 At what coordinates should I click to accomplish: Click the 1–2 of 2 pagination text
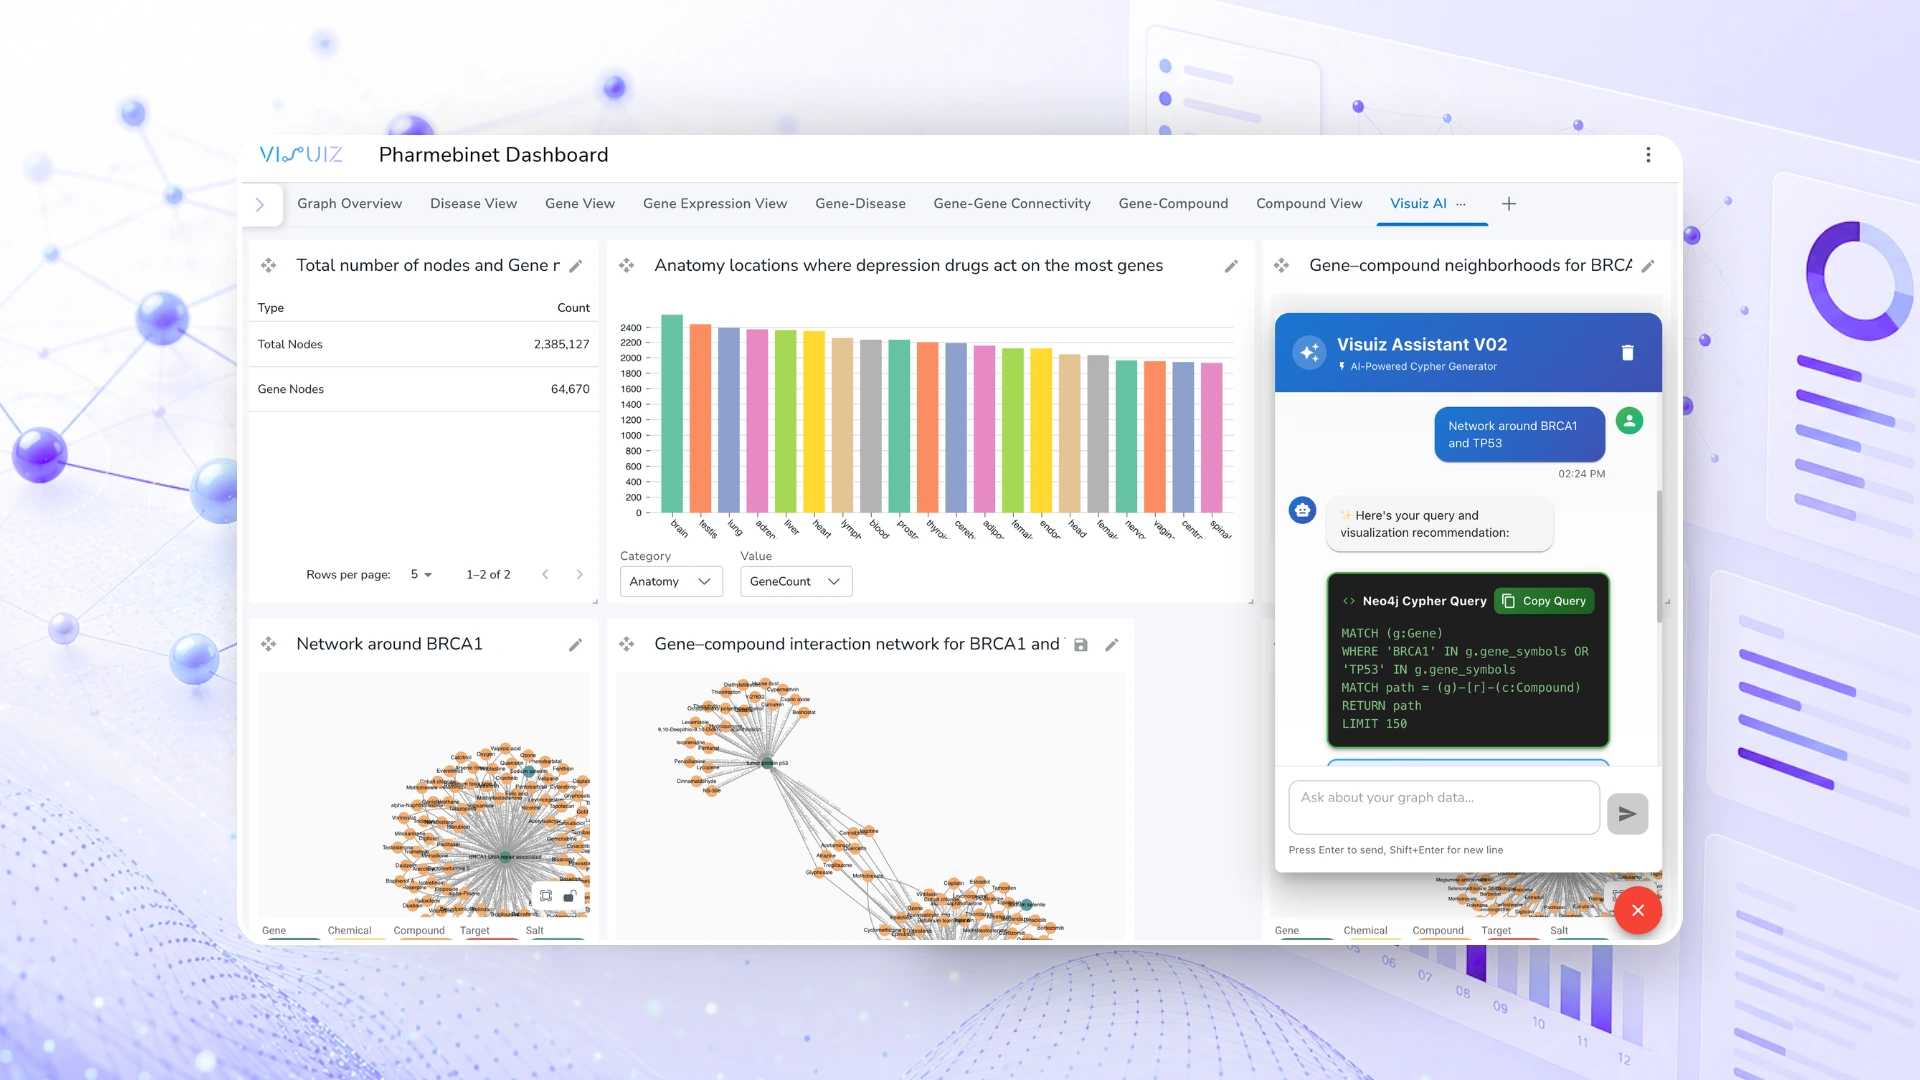point(488,575)
